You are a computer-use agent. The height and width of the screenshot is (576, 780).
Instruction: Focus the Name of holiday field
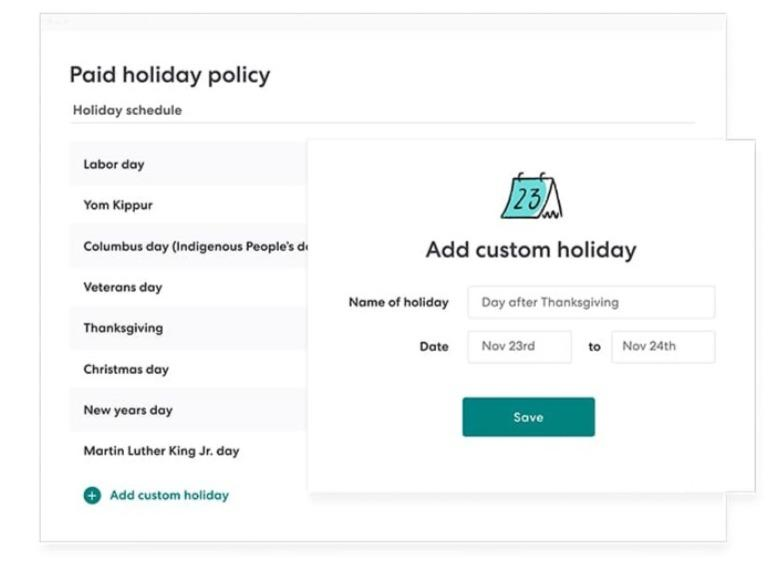[591, 302]
